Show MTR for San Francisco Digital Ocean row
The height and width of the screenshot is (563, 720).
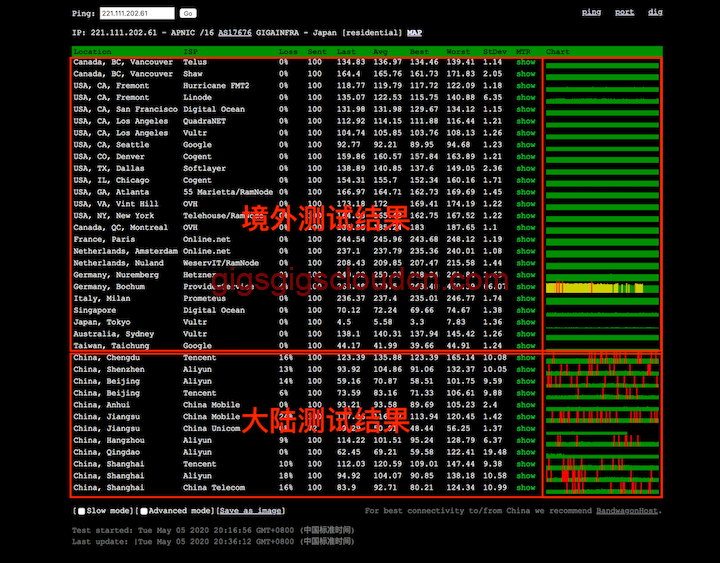525,110
